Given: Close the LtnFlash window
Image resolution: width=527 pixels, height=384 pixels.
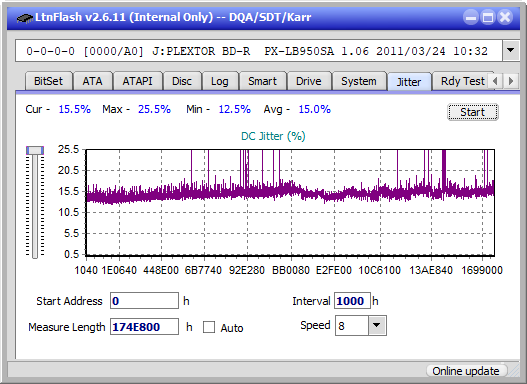Looking at the screenshot, I should tap(505, 17).
